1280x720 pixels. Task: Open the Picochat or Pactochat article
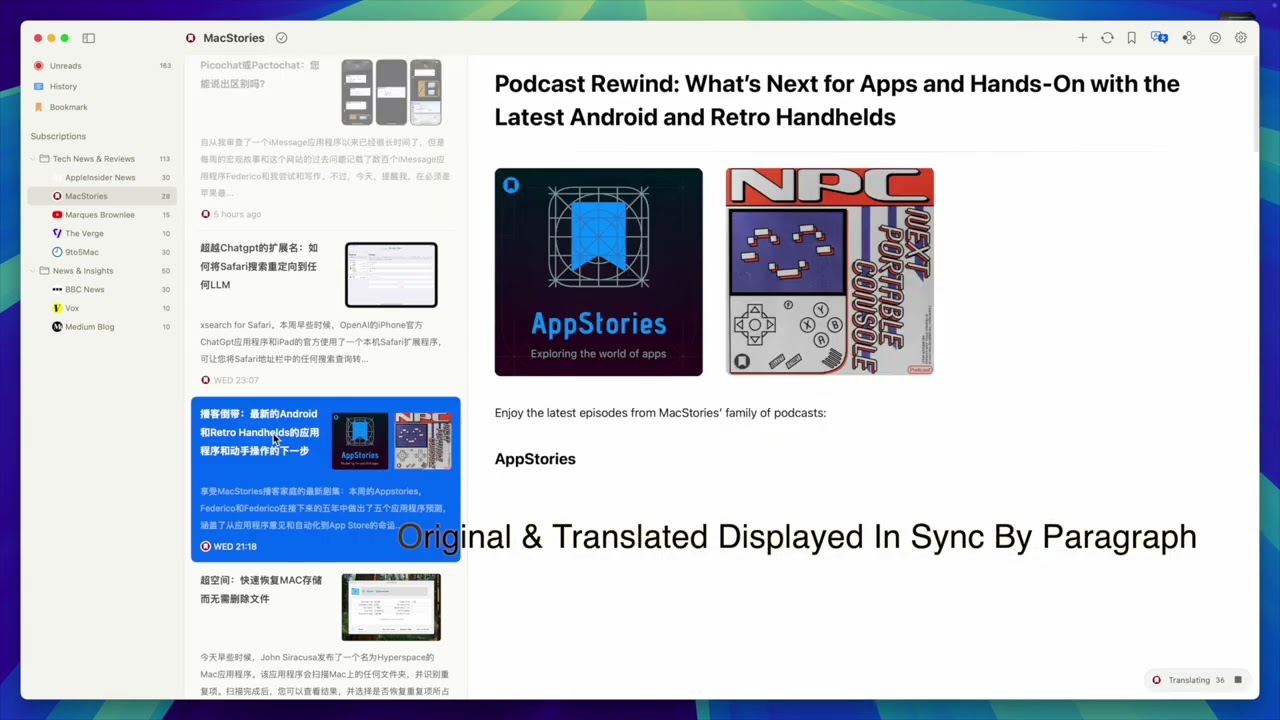pyautogui.click(x=325, y=140)
